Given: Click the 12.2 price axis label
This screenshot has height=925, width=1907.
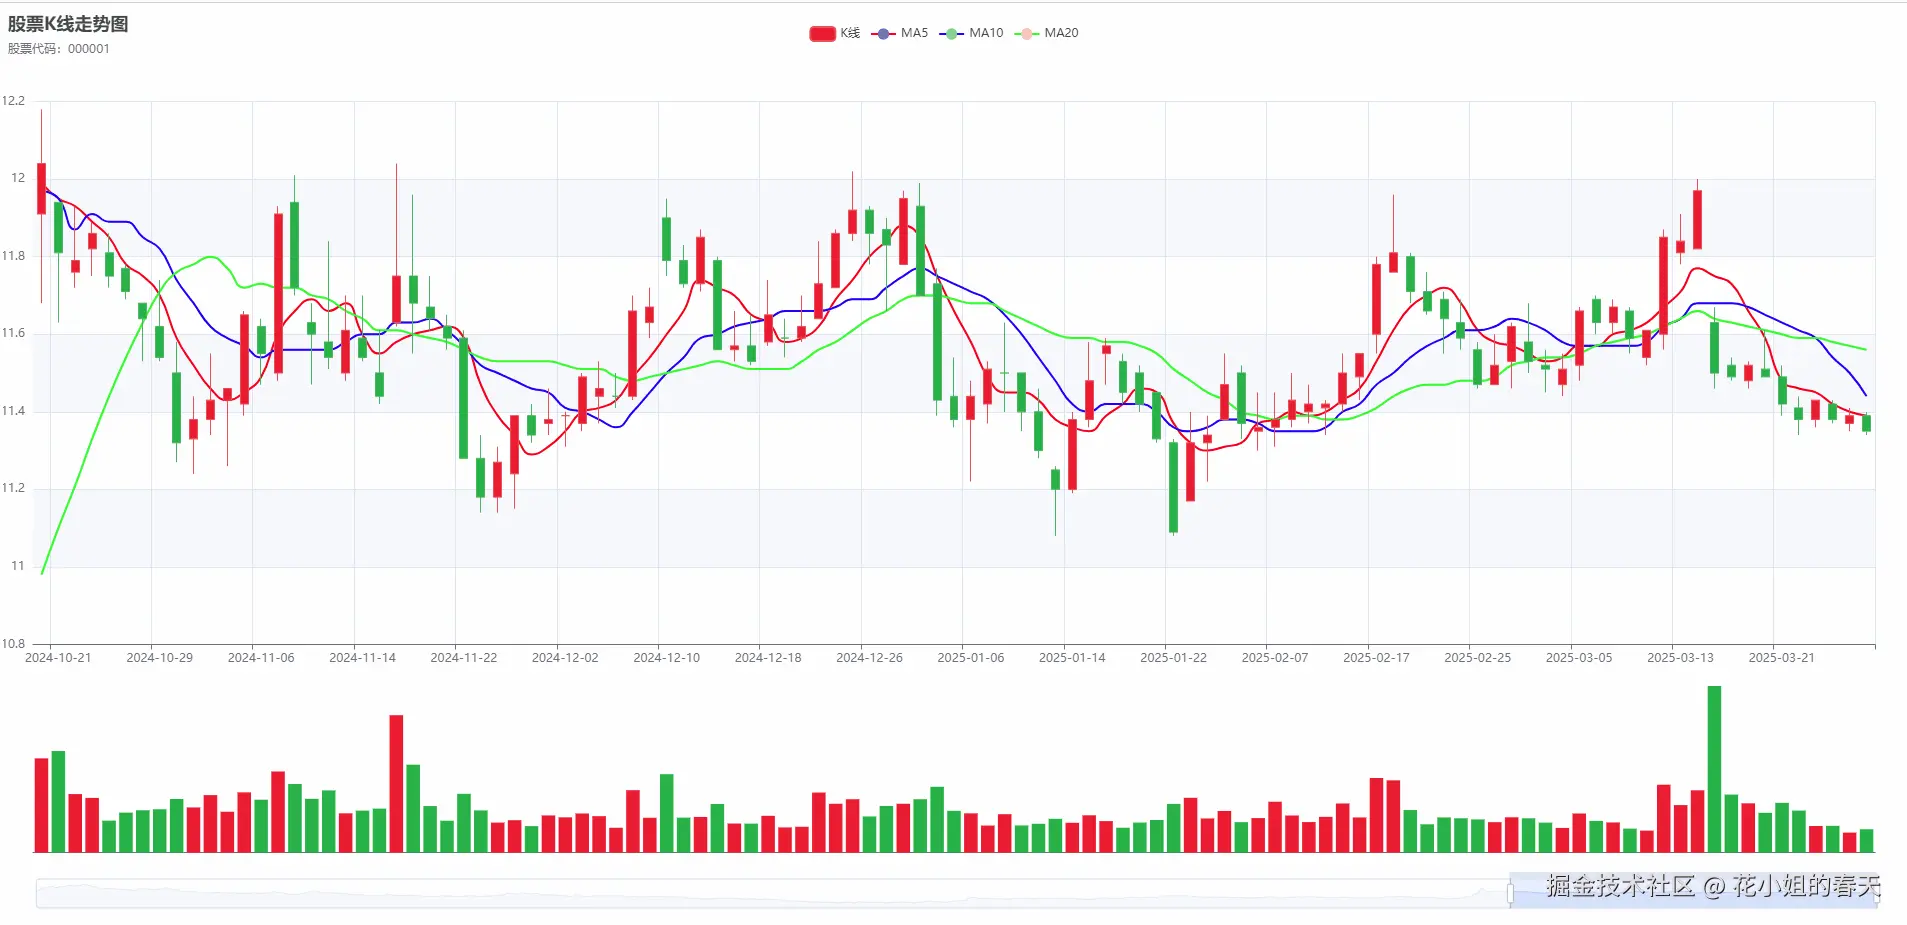Looking at the screenshot, I should tap(13, 101).
